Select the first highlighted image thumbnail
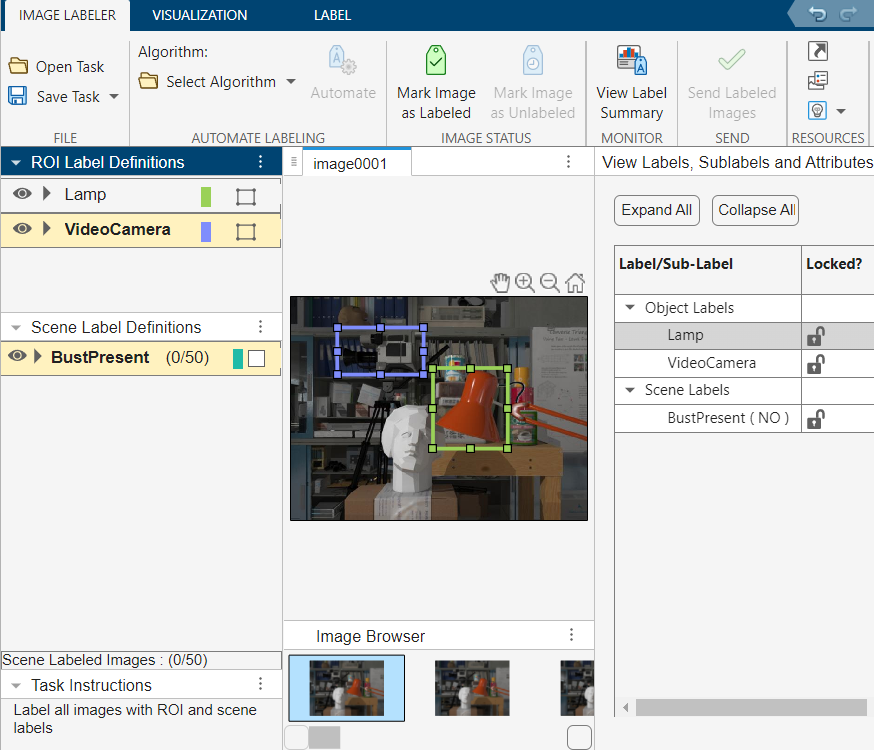The width and height of the screenshot is (874, 750). 347,688
